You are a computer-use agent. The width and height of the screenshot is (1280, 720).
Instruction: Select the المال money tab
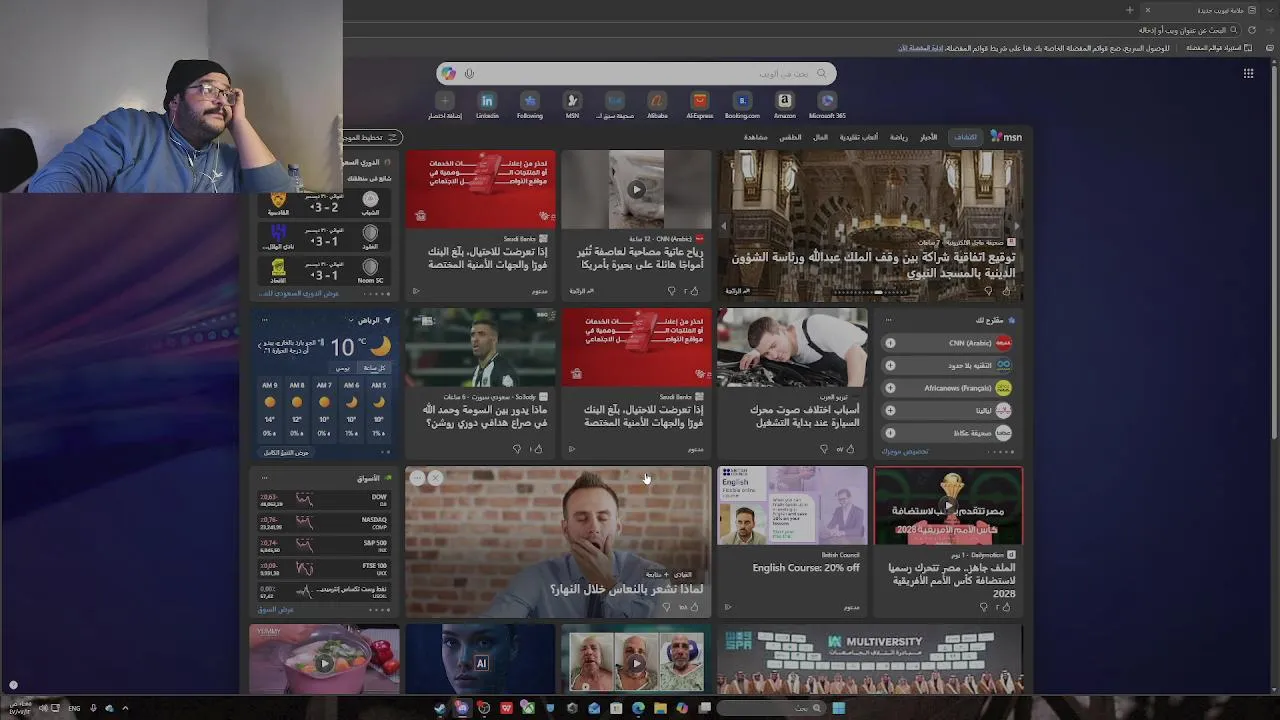pos(820,137)
